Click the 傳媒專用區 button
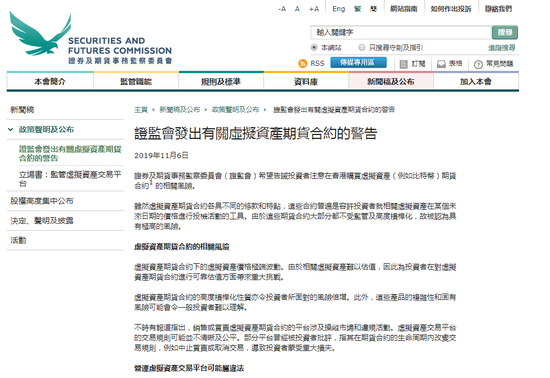The image size is (550, 378). [x=358, y=62]
